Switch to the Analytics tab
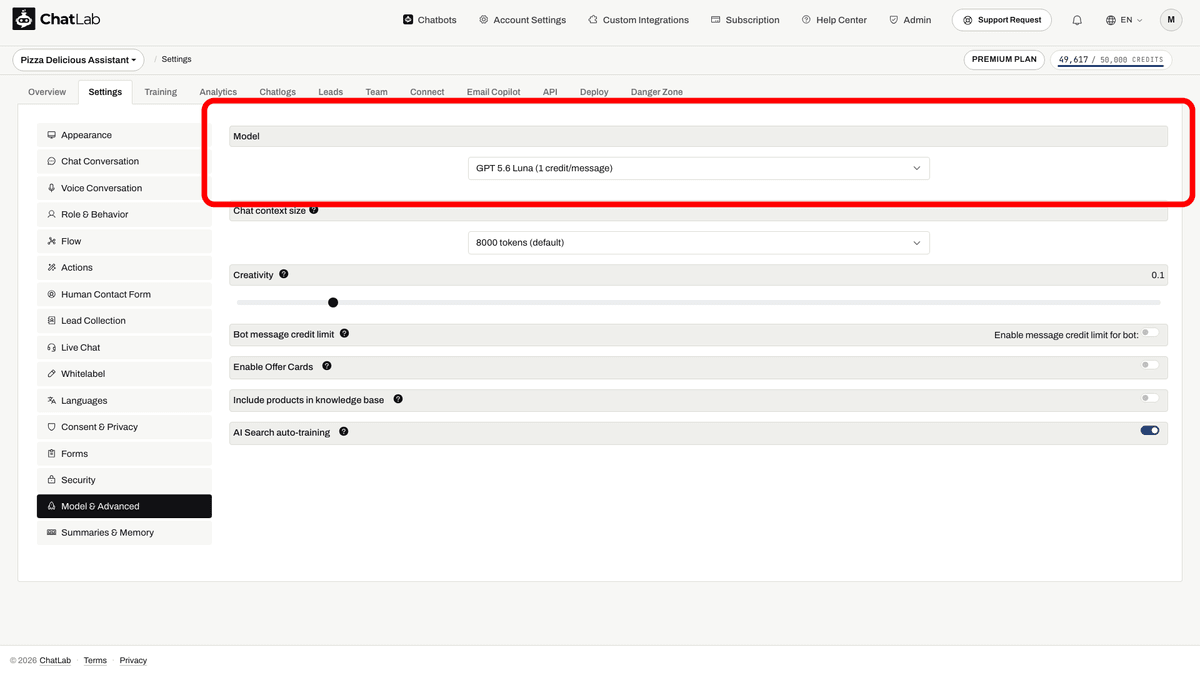This screenshot has width=1200, height=675. (x=218, y=92)
